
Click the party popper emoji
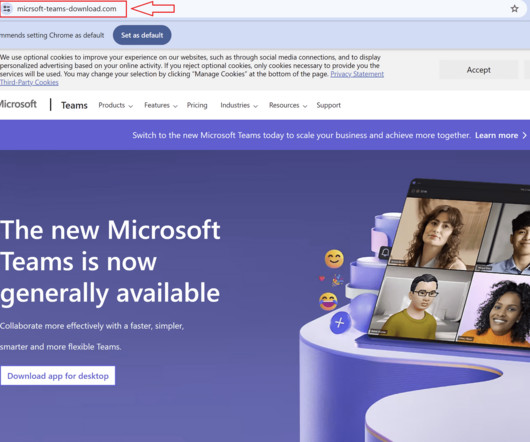click(x=337, y=280)
